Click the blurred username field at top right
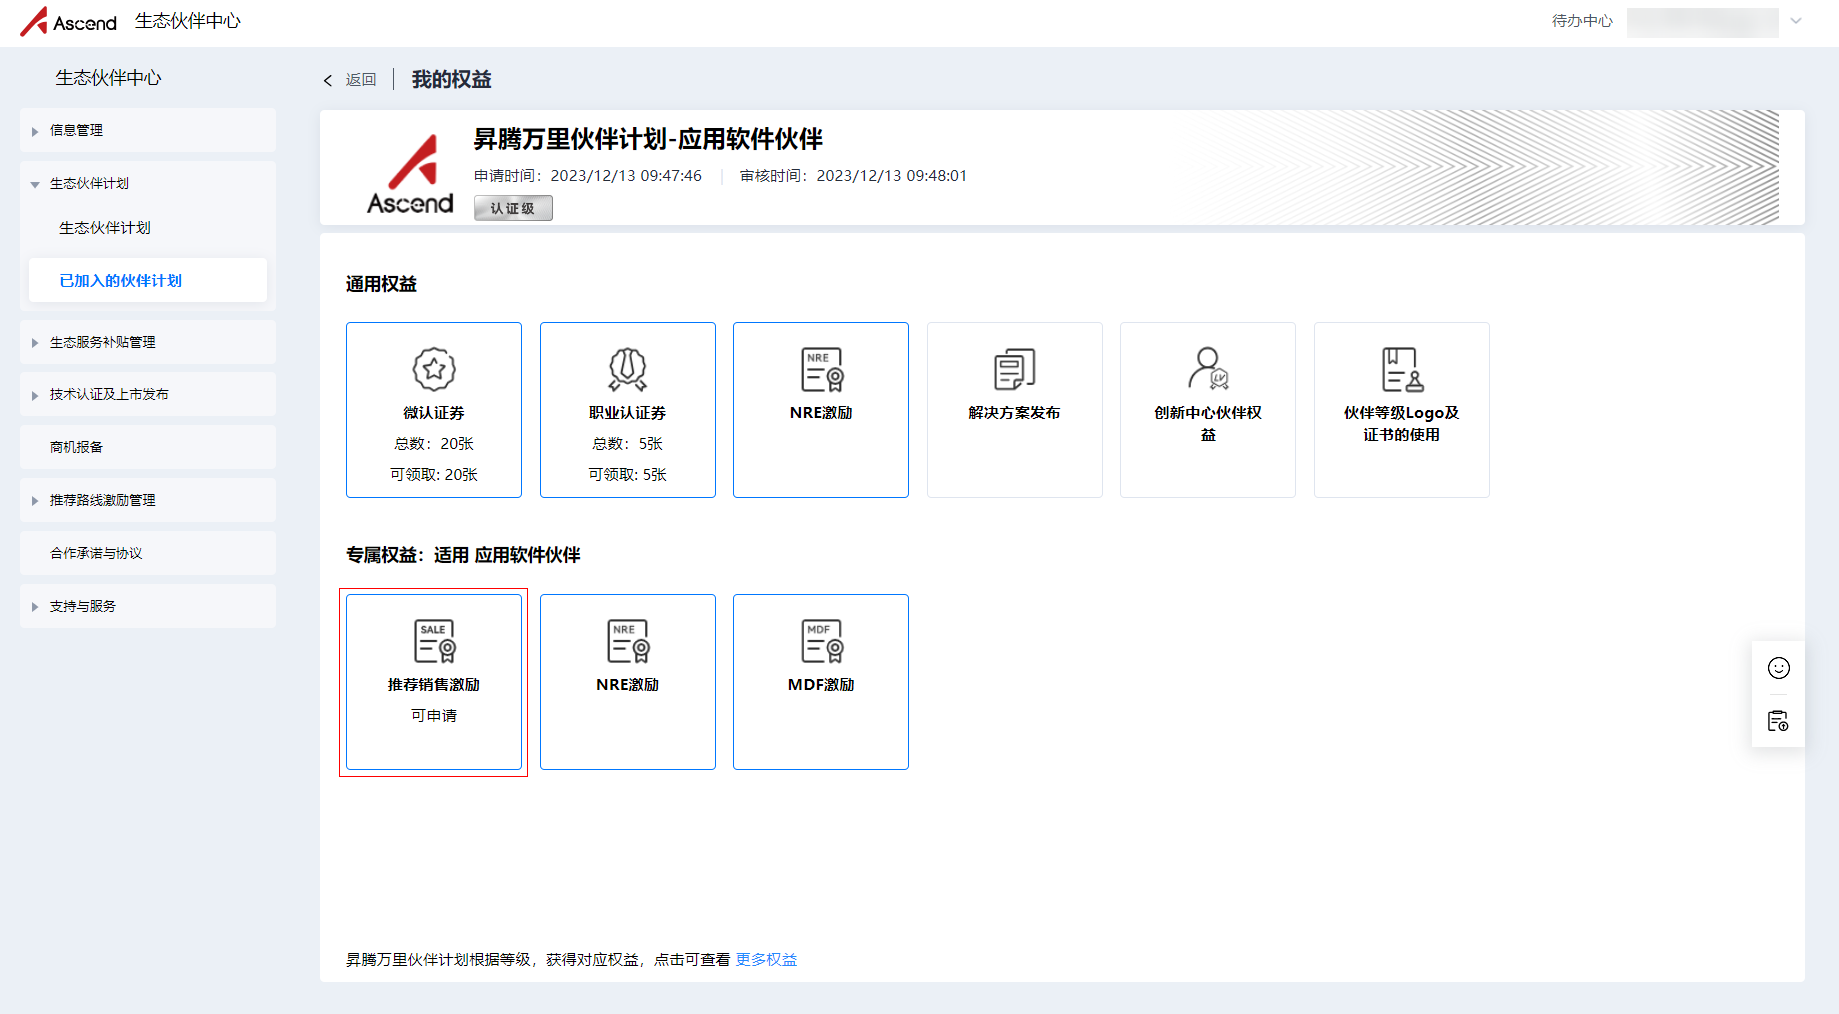Viewport: 1839px width, 1014px height. pos(1702,22)
